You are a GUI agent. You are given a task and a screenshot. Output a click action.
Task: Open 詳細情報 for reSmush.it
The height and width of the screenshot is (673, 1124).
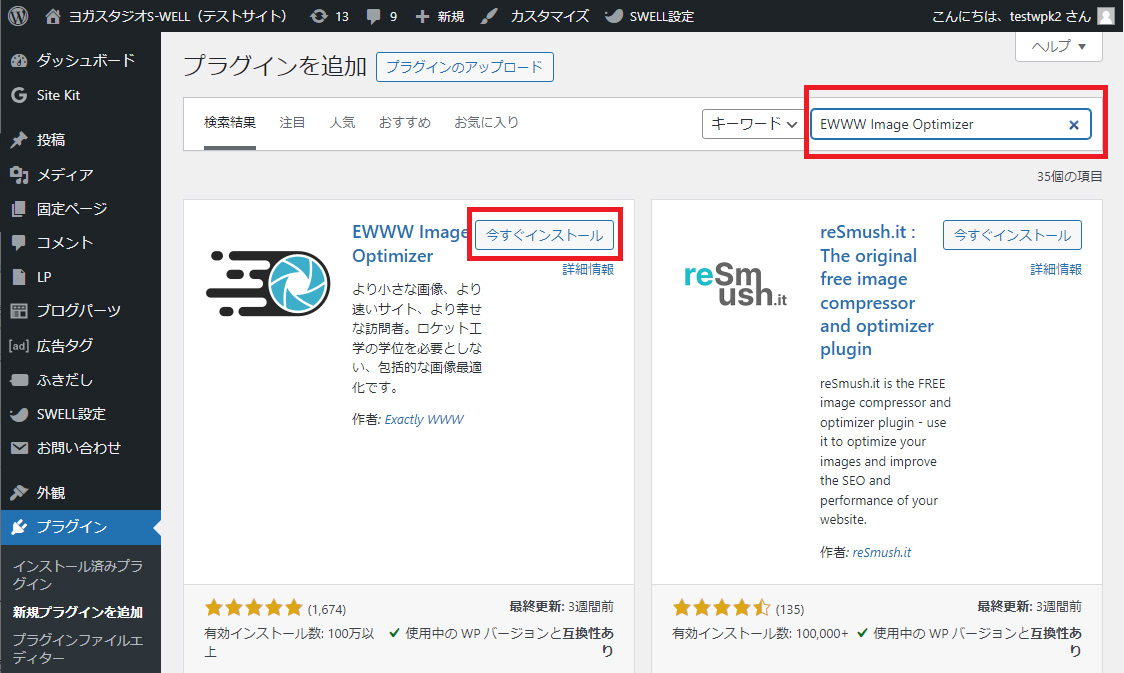1056,269
